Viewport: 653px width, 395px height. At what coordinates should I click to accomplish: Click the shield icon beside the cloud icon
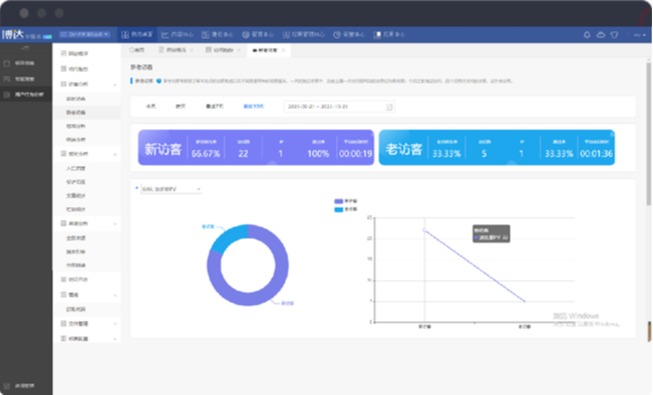[x=614, y=35]
